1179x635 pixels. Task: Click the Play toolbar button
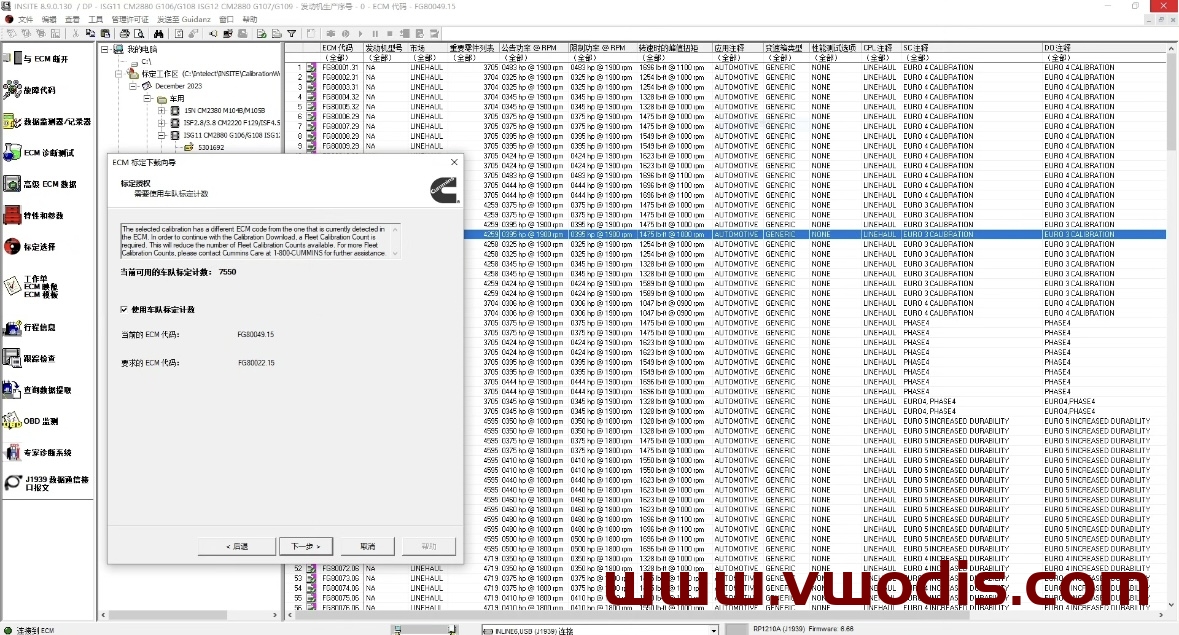tap(360, 34)
